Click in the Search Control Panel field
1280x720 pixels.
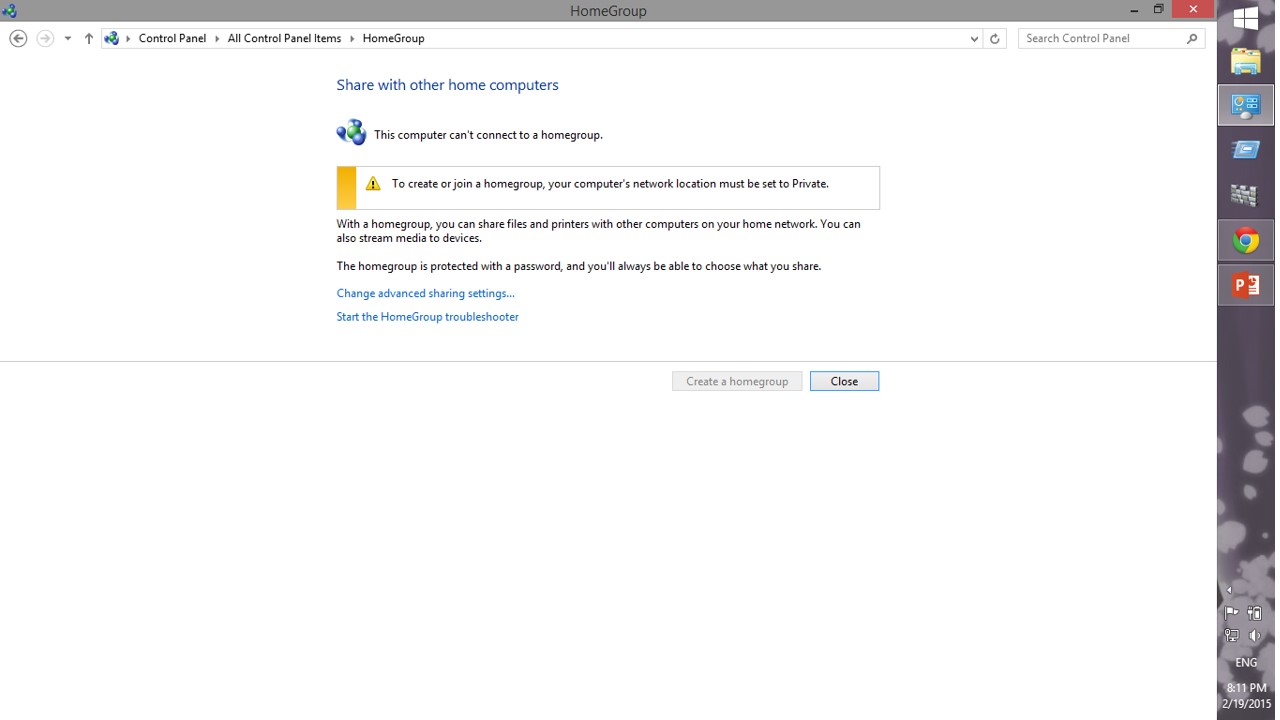(x=1100, y=38)
